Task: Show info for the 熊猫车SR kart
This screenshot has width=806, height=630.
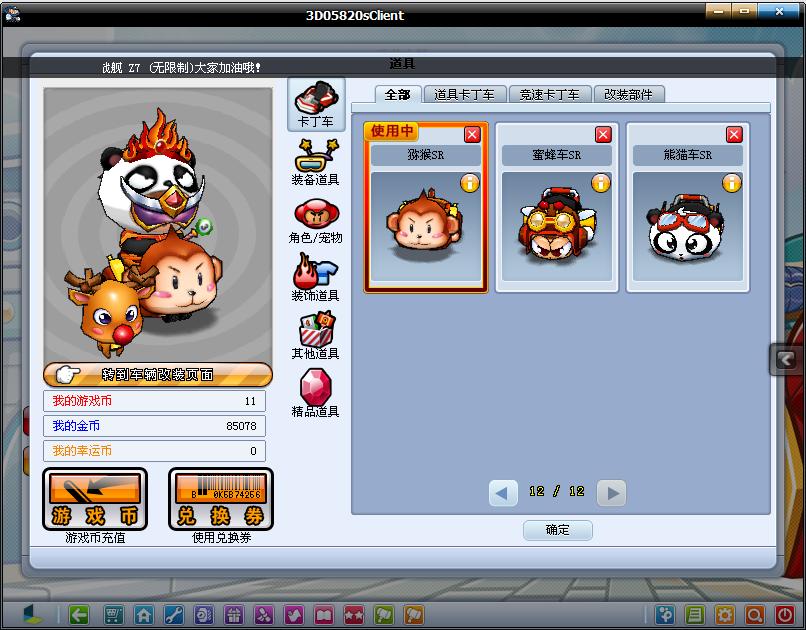Action: pos(731,183)
